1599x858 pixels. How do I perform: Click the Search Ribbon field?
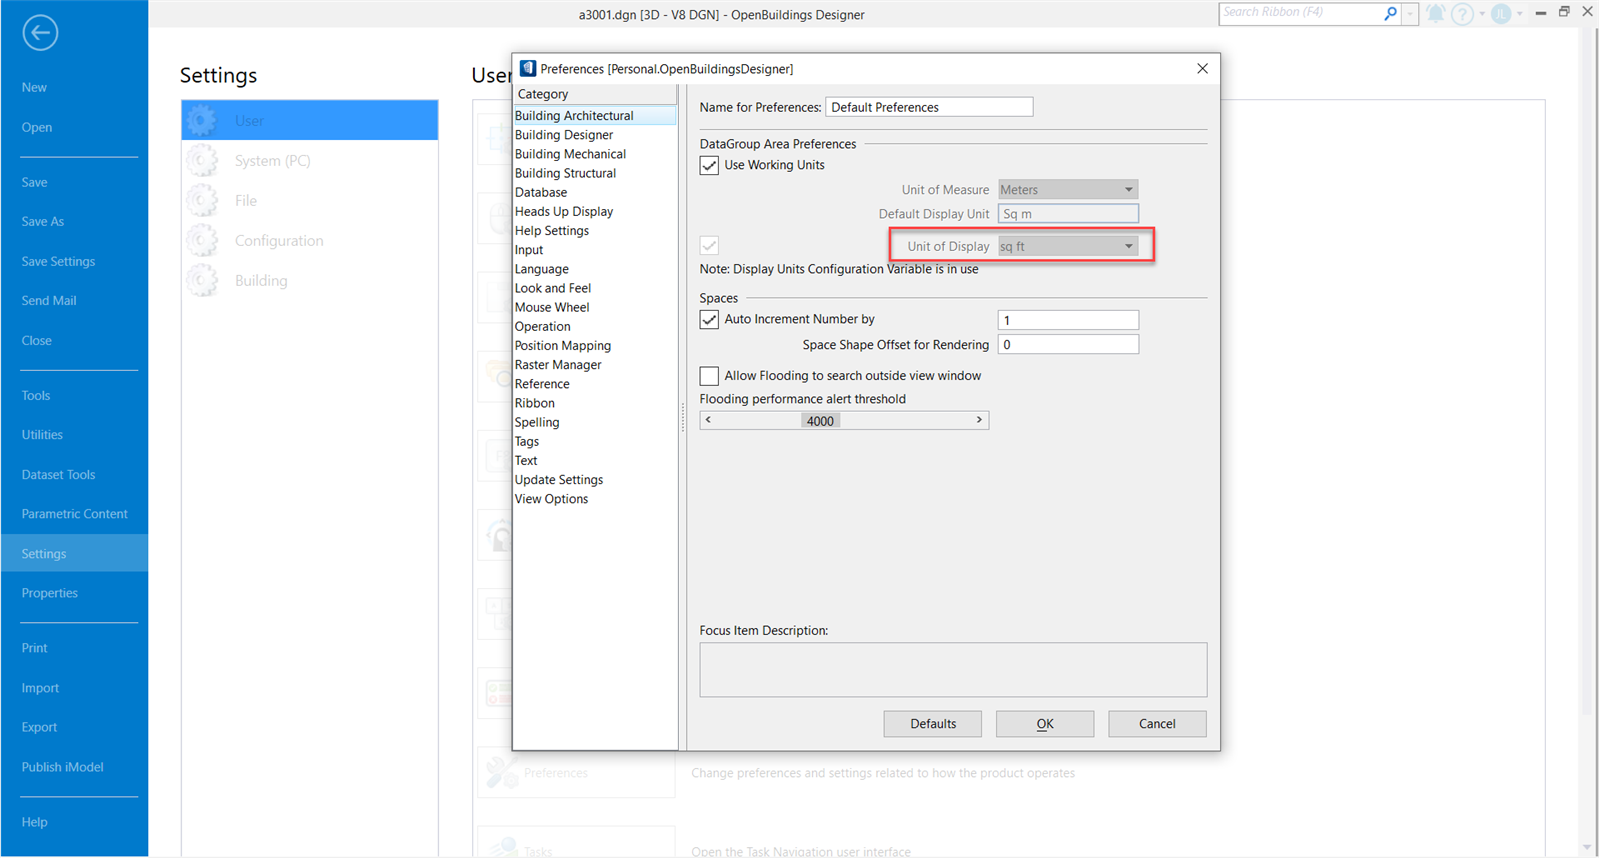(1300, 13)
